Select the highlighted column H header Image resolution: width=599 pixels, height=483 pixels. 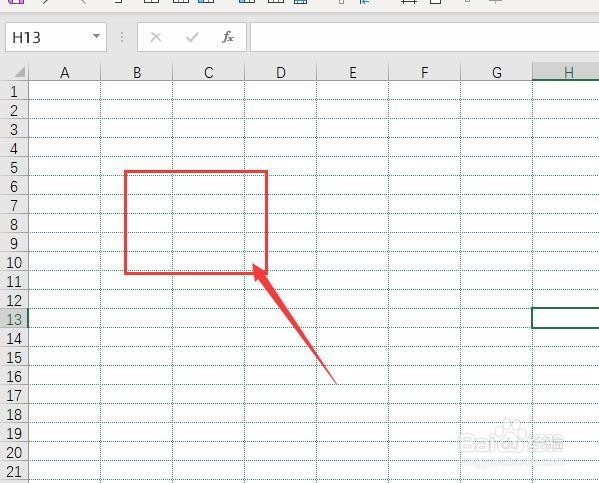[x=566, y=72]
